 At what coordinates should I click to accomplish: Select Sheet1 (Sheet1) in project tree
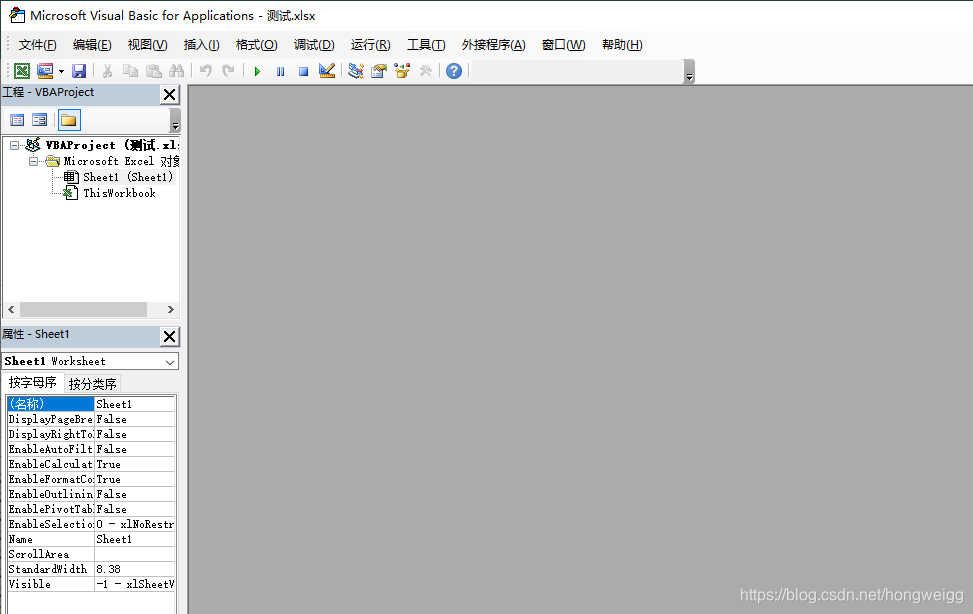128,177
